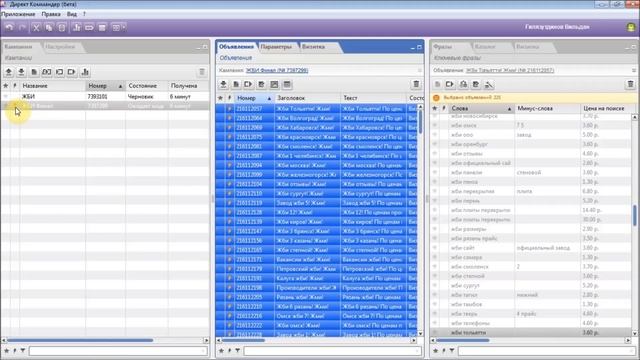The width and height of the screenshot is (640, 360).
Task: Open the 'Вид' menu
Action: pos(72,14)
